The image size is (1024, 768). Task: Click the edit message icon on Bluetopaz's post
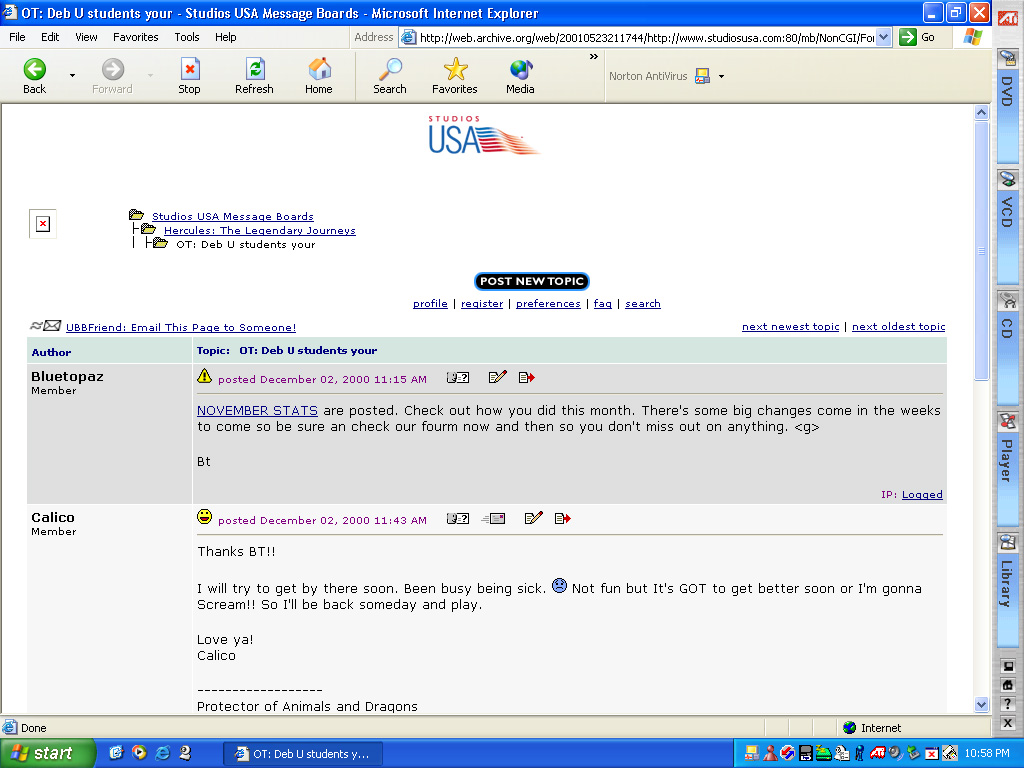(x=498, y=377)
